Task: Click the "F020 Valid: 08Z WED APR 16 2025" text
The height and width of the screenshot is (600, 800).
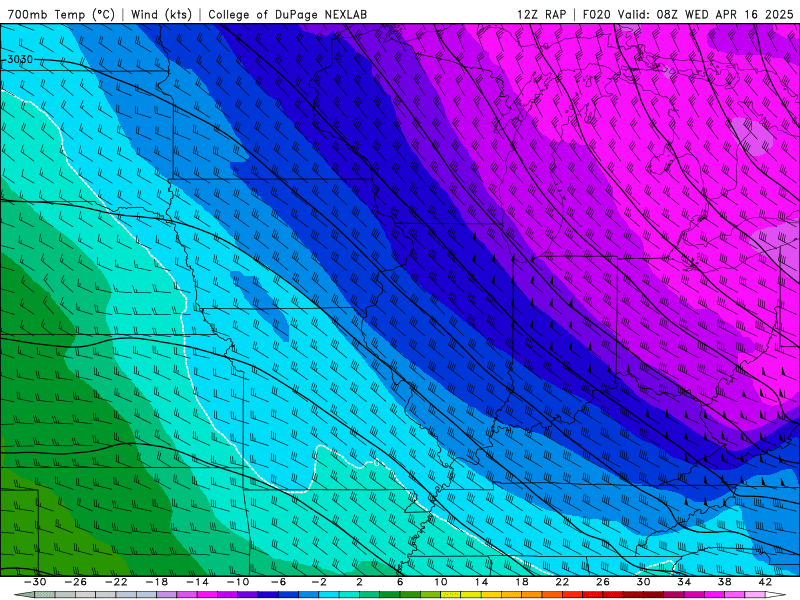Action: point(688,14)
